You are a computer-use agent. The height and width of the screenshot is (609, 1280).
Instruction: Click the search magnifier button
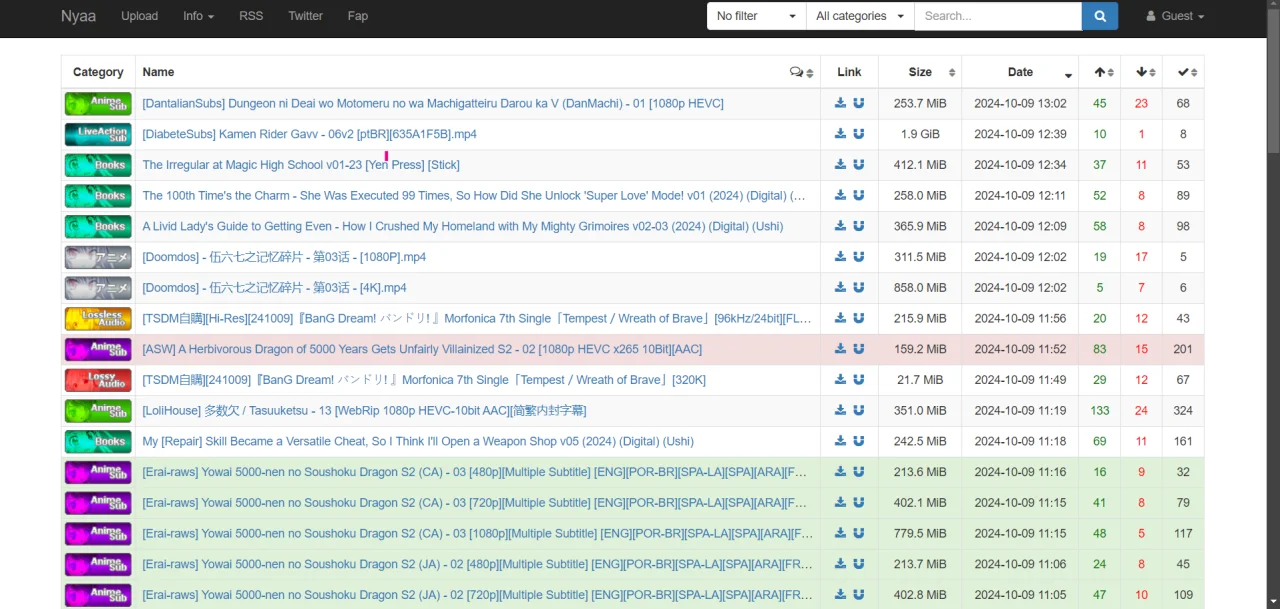(x=1100, y=16)
